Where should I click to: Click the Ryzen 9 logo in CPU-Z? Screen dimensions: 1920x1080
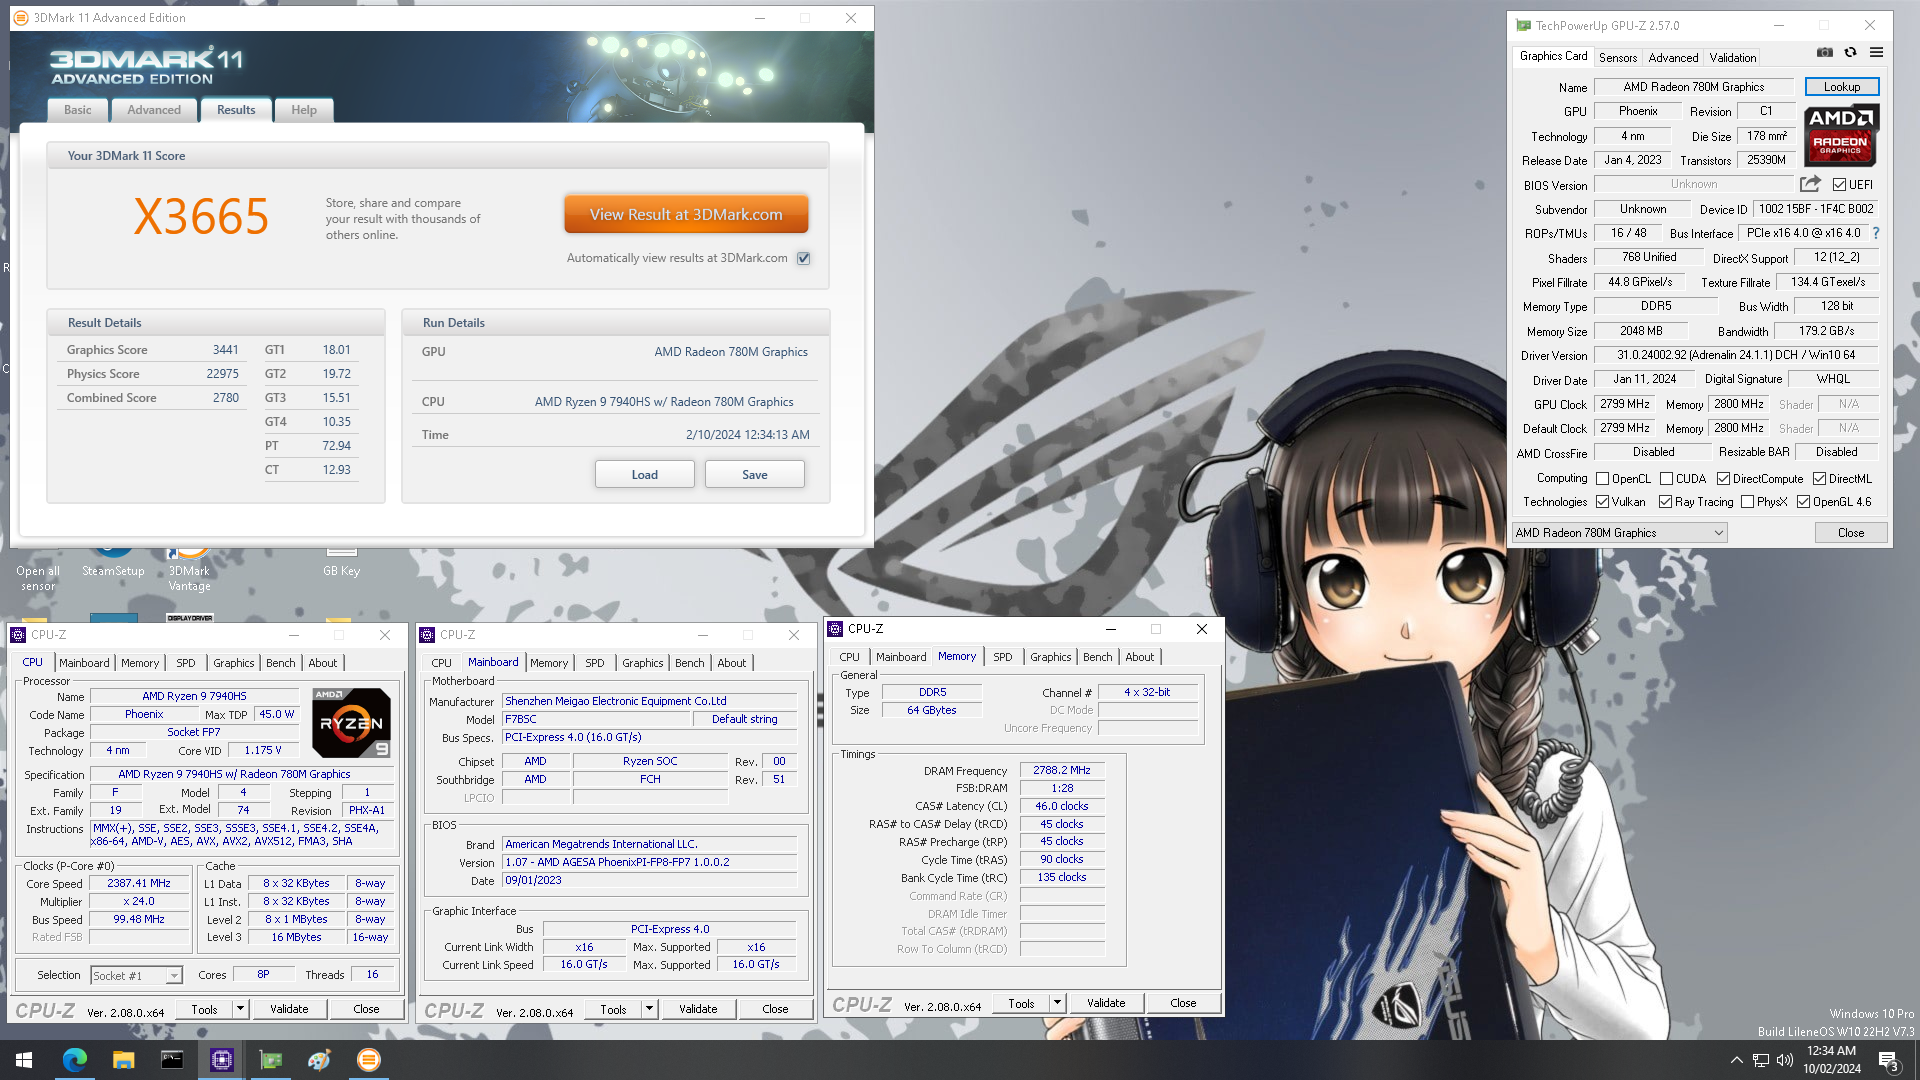point(351,722)
